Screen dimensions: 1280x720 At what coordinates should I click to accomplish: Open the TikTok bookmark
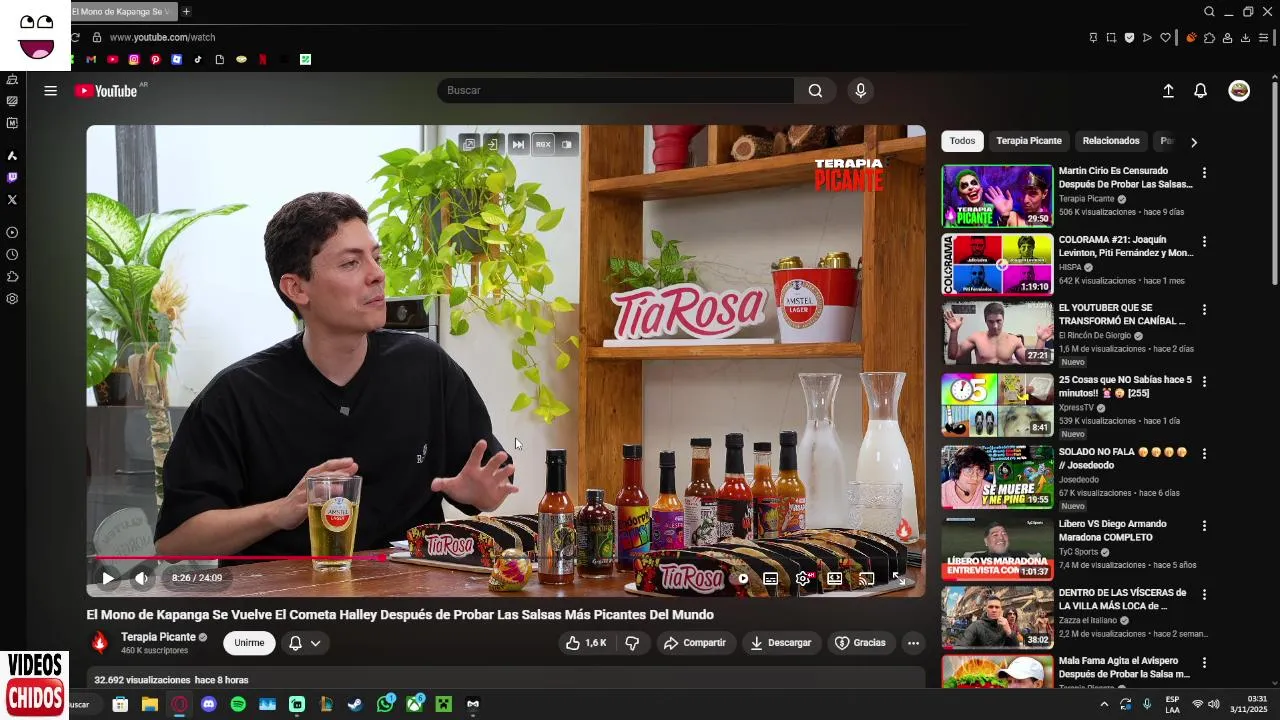[x=198, y=59]
